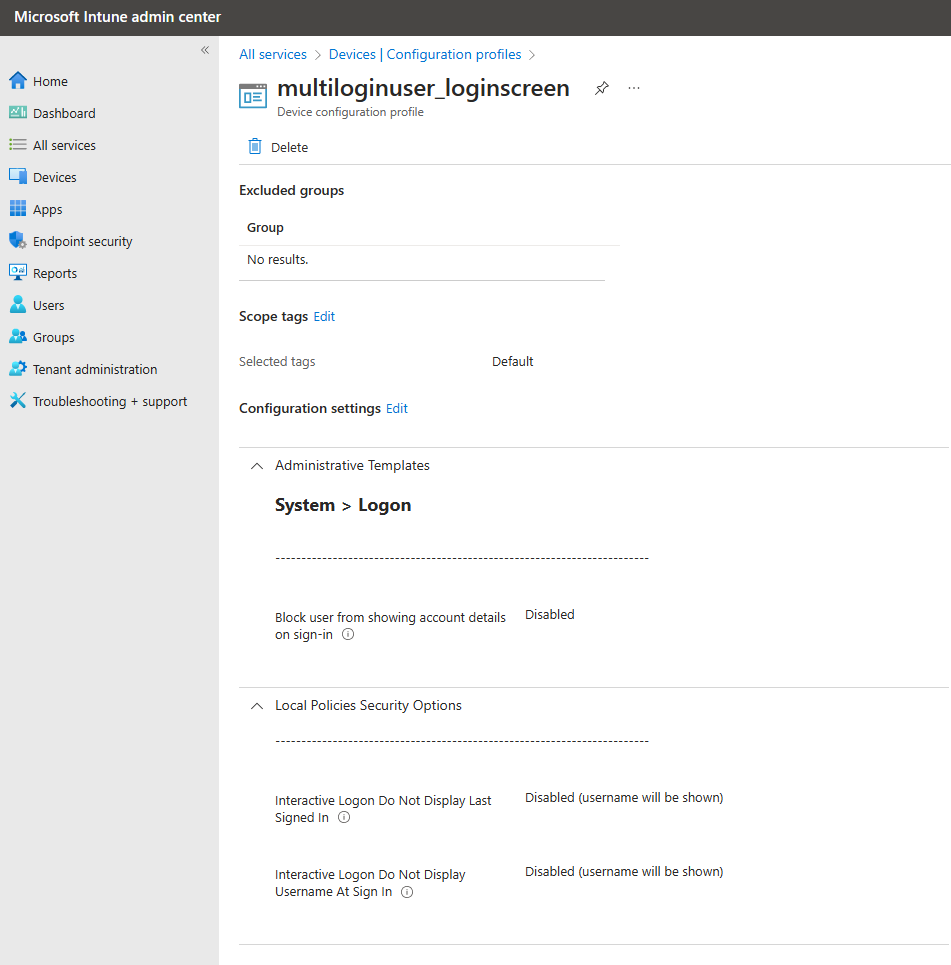Open Home in the navigation menu
The height and width of the screenshot is (965, 951).
tap(50, 81)
